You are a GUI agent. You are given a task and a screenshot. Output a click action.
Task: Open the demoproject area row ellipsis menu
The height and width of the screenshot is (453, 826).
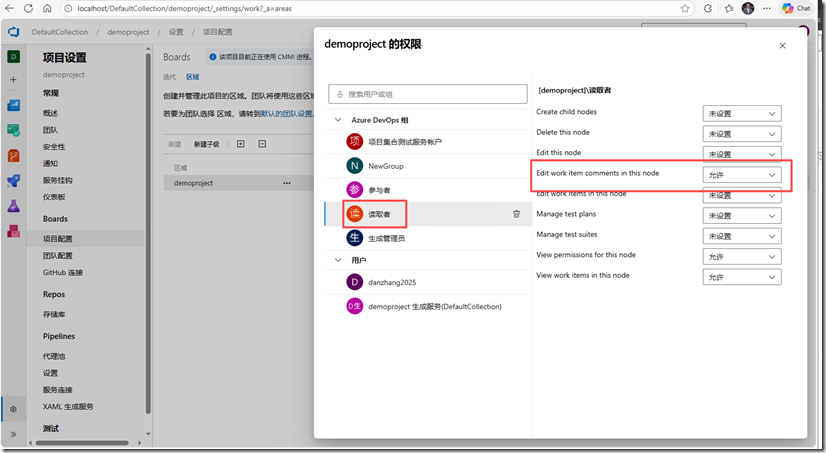pyautogui.click(x=287, y=183)
